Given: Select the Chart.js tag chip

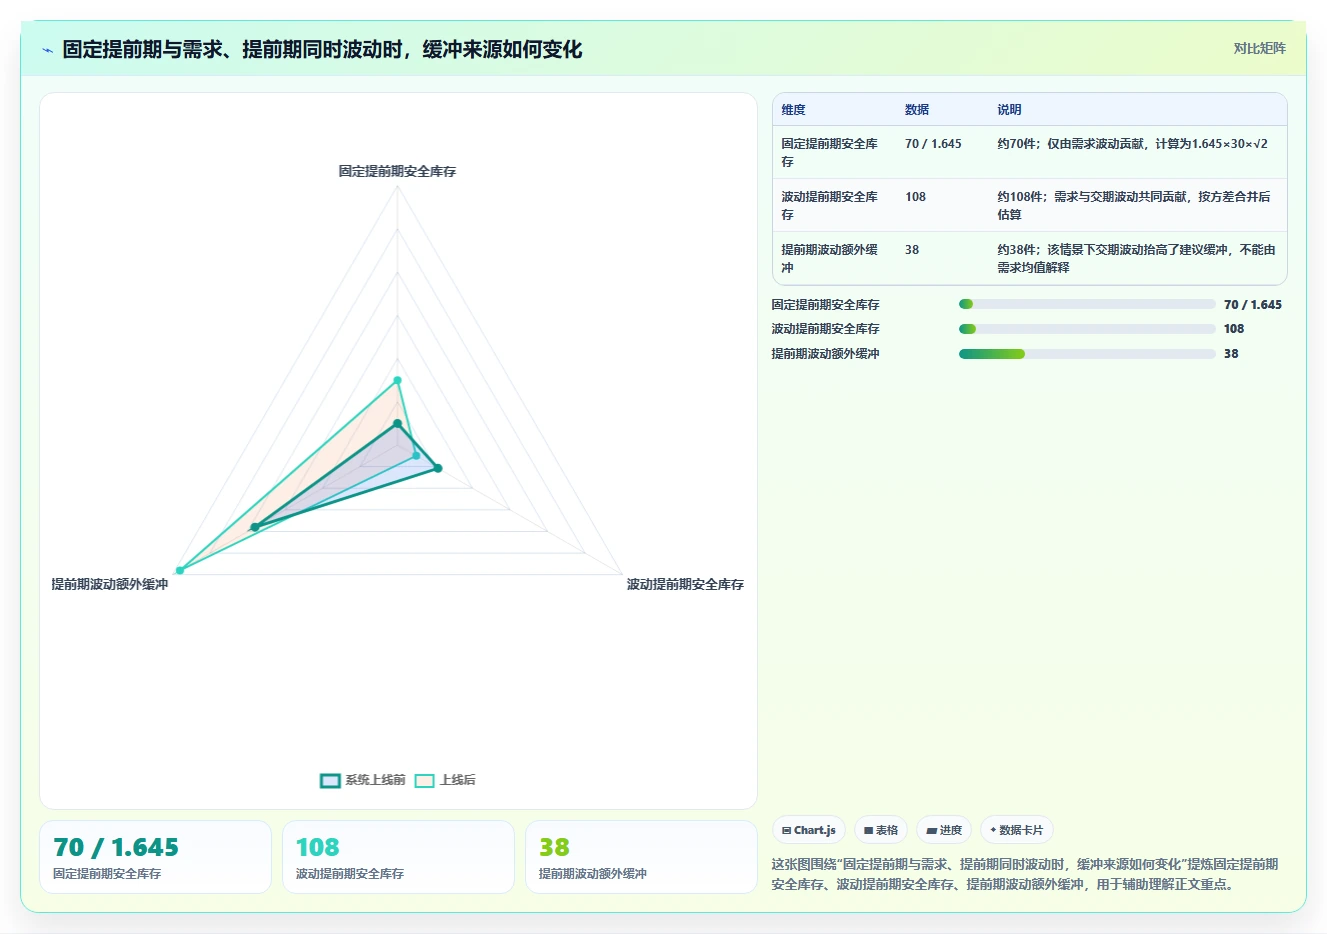Looking at the screenshot, I should 808,830.
